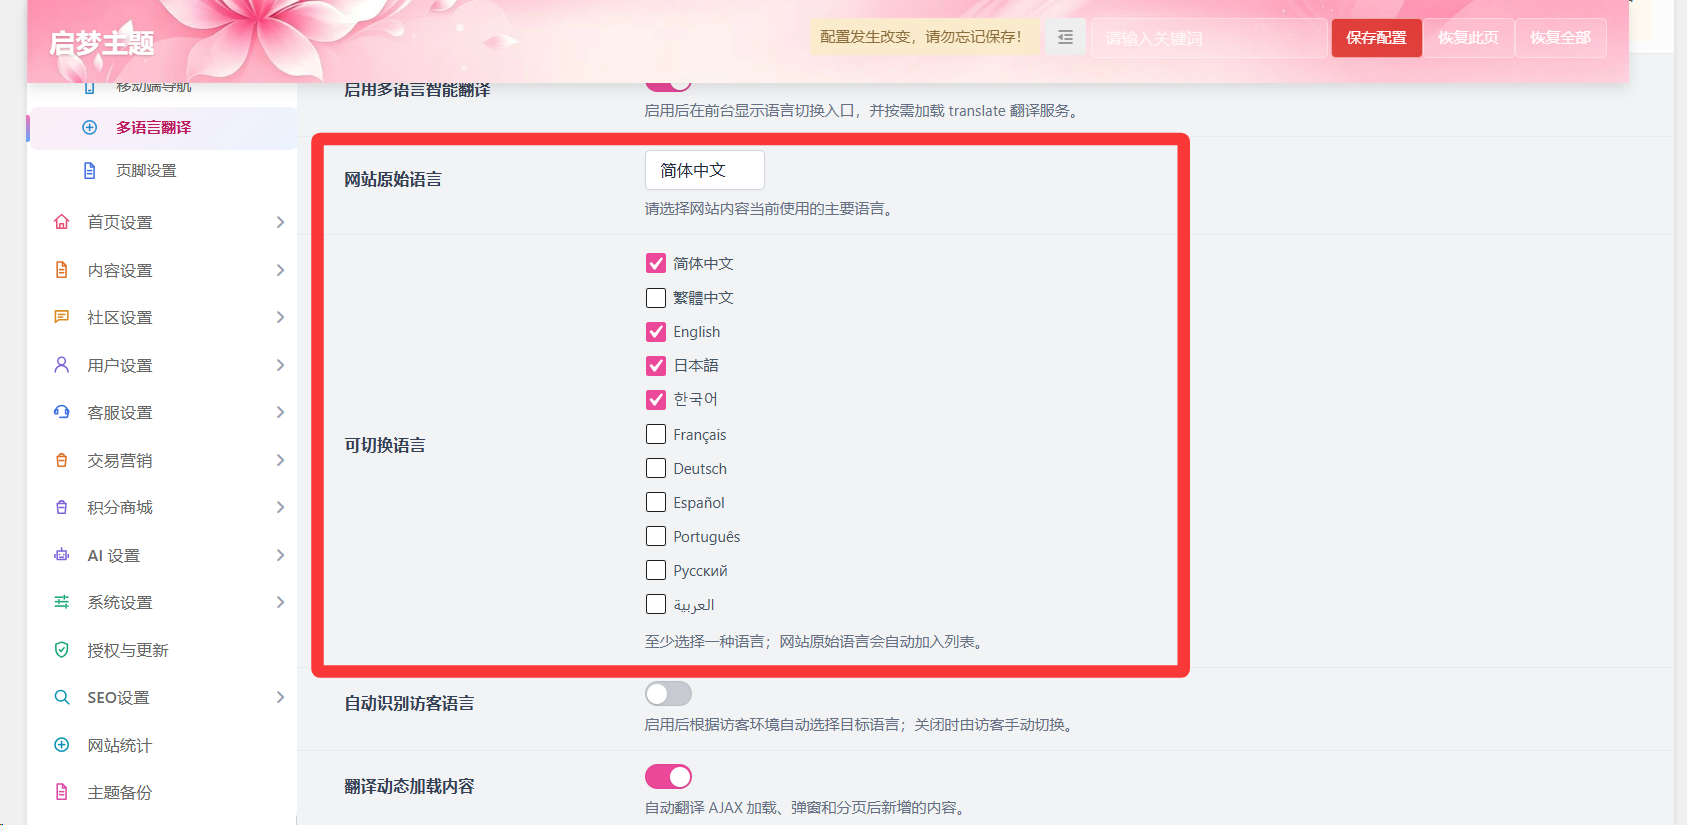Viewport: 1687px width, 825px height.
Task: Open the 页脚设置 sidebar menu item
Action: (164, 171)
